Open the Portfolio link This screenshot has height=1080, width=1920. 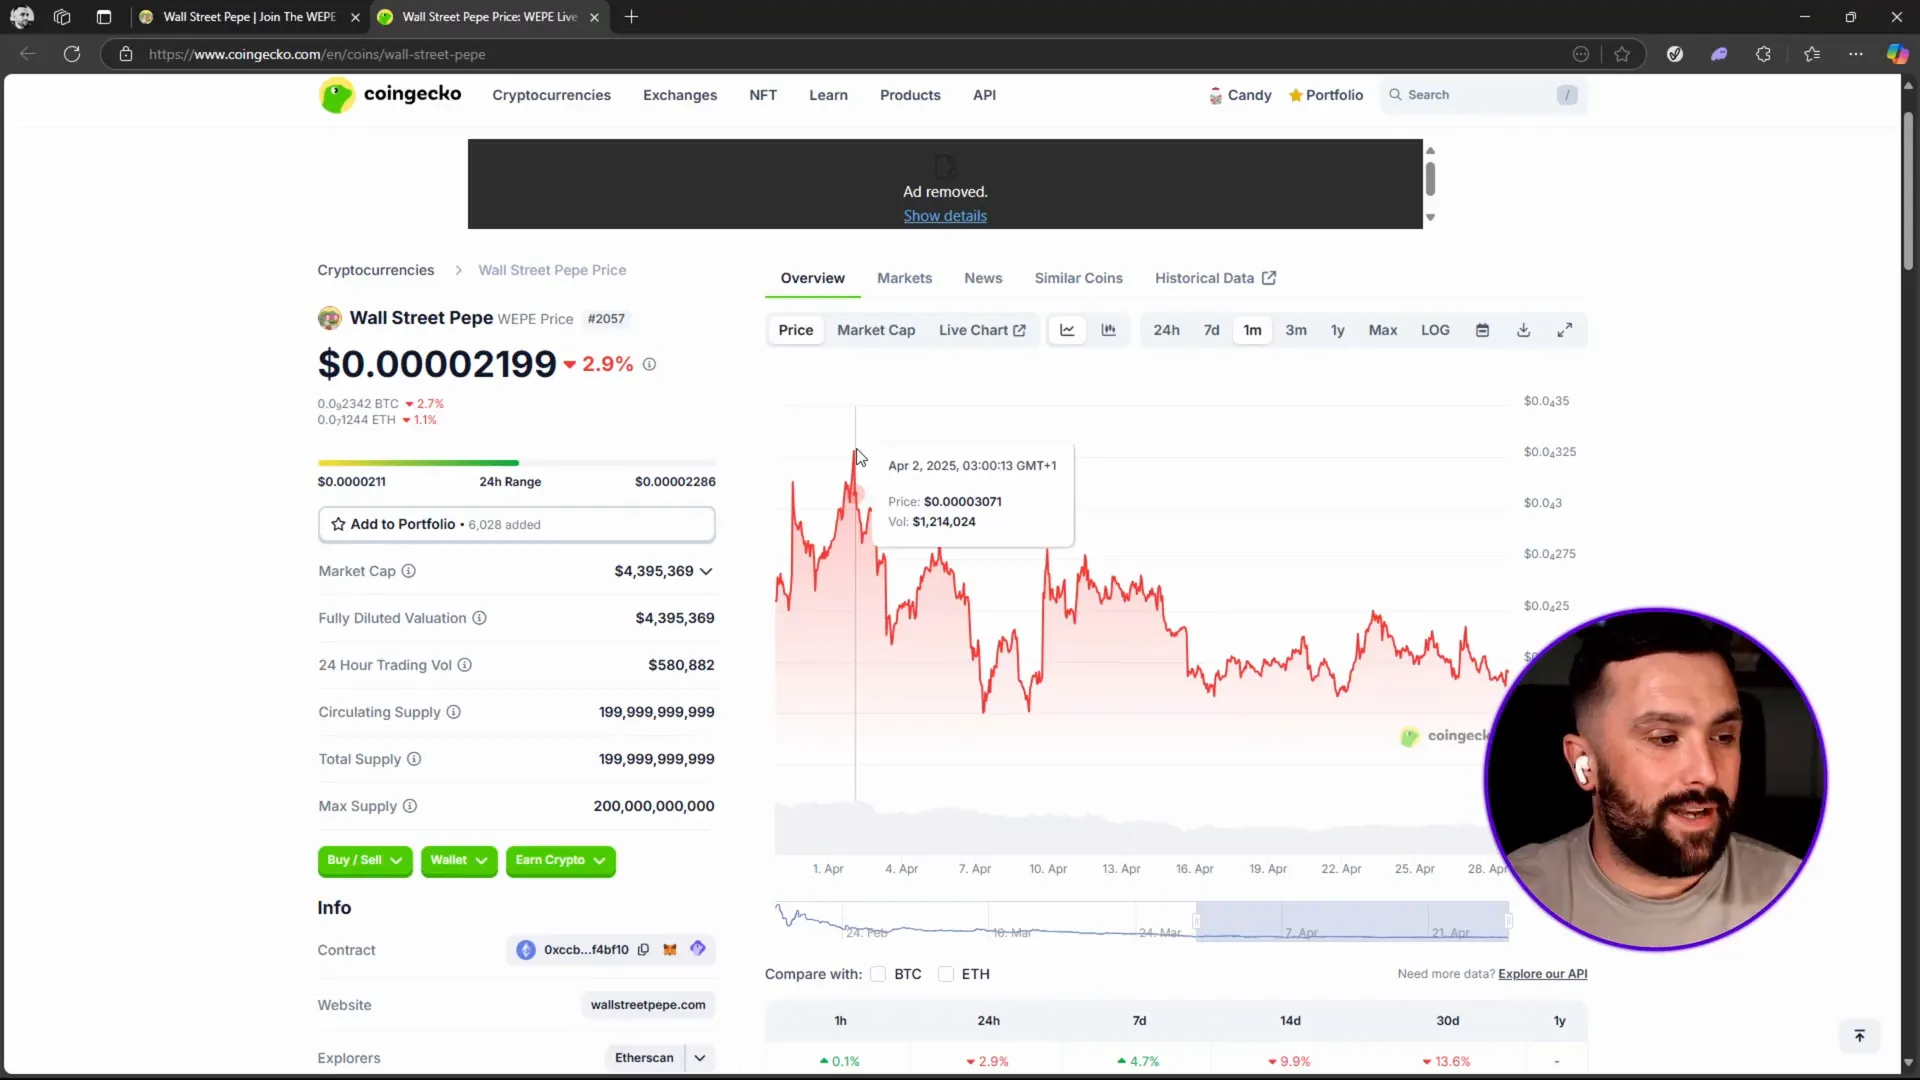coord(1326,95)
